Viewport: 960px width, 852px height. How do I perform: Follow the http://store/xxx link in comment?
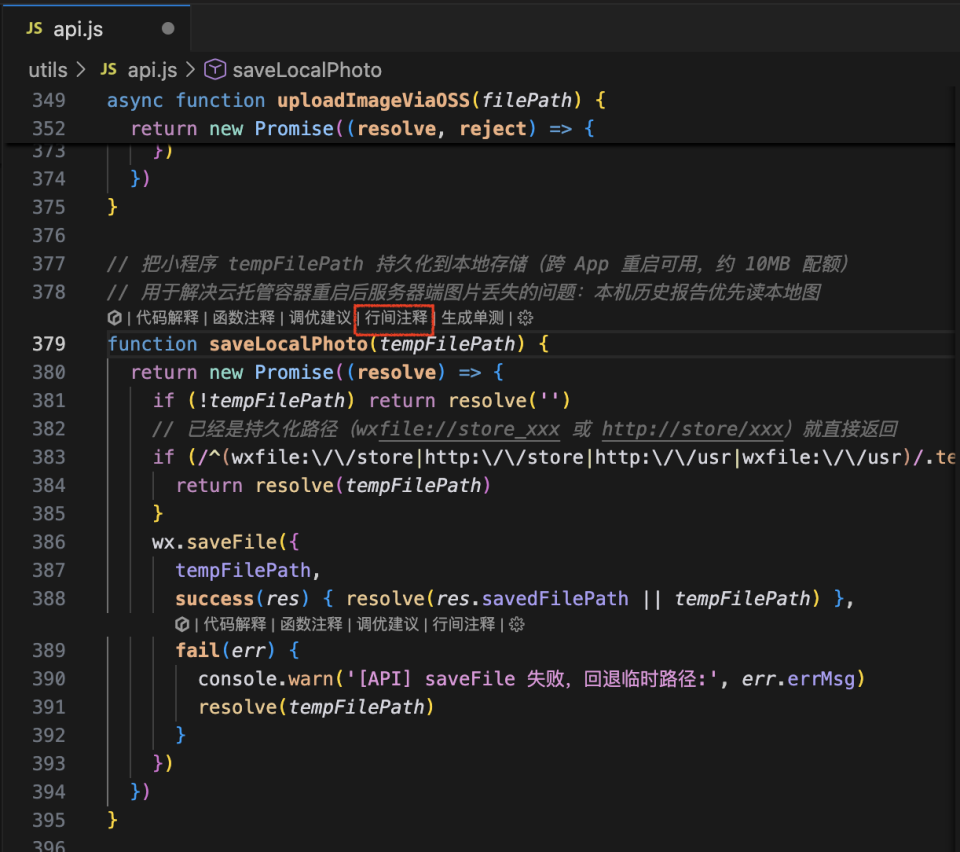tap(692, 429)
